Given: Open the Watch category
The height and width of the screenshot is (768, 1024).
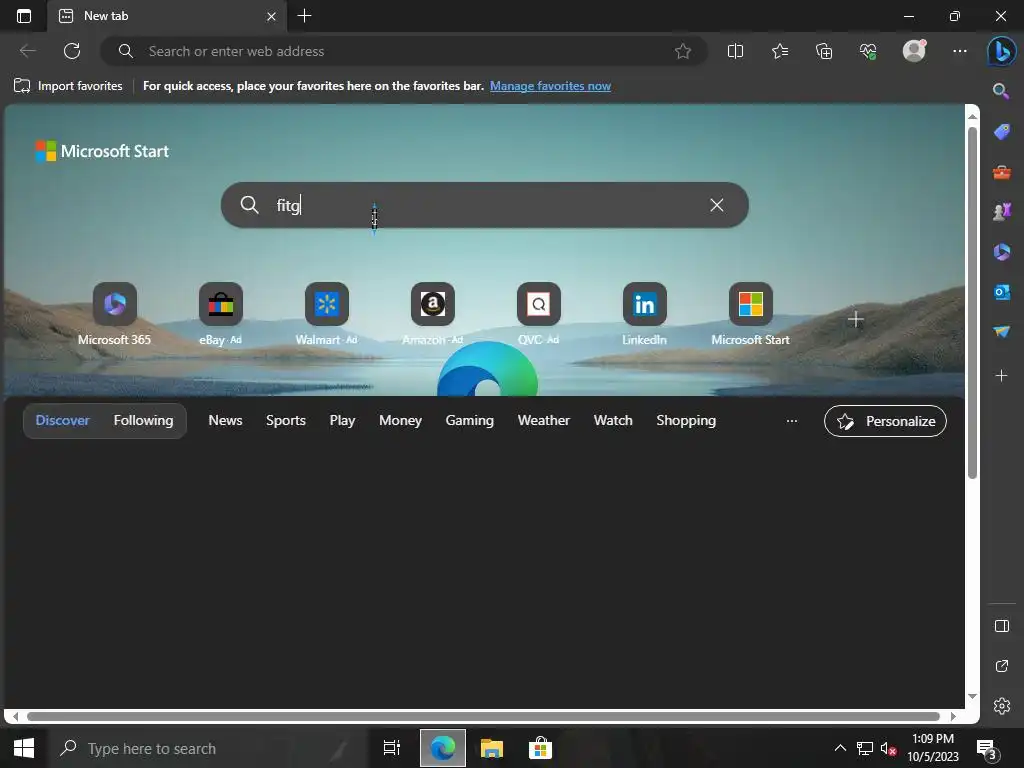Looking at the screenshot, I should 613,420.
